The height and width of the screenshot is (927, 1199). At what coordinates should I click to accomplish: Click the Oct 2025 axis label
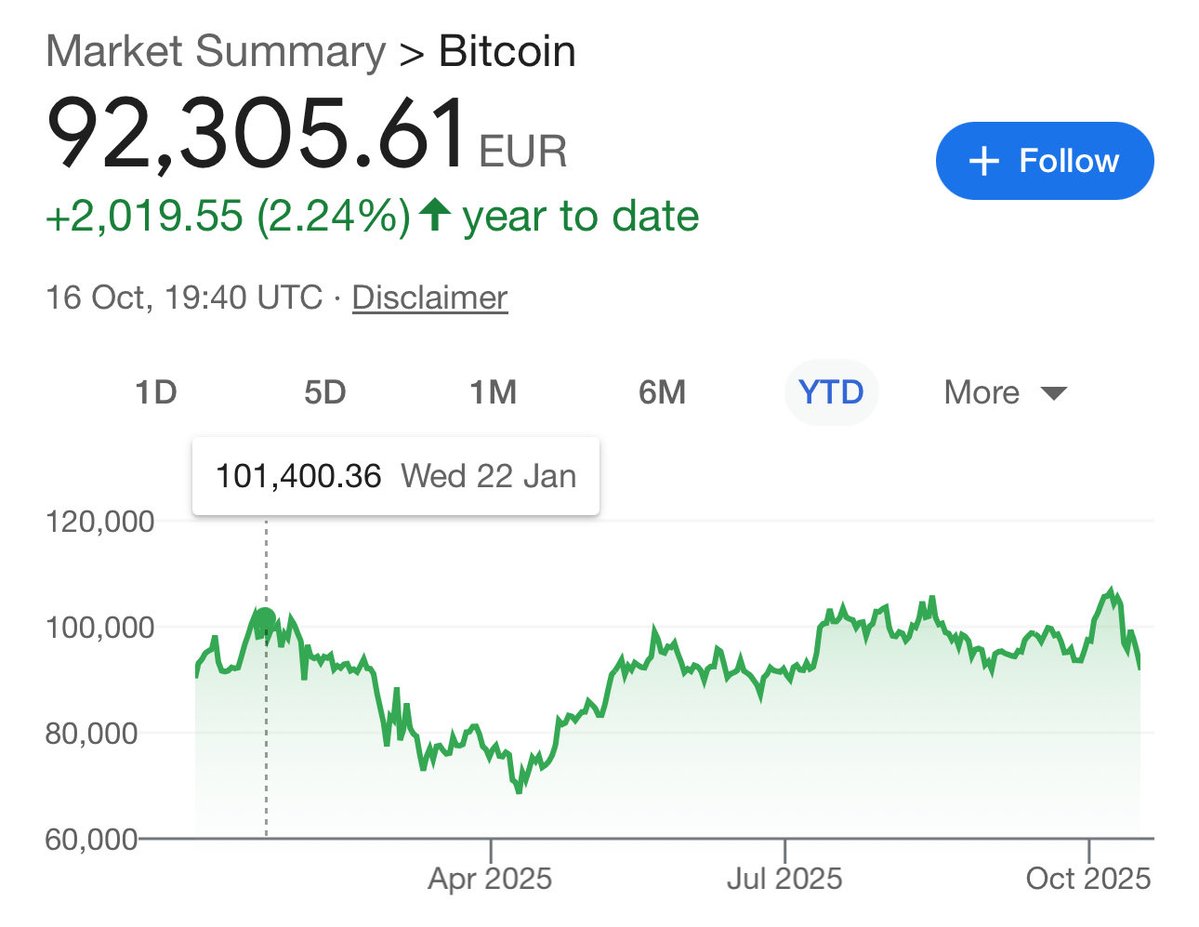(1087, 879)
